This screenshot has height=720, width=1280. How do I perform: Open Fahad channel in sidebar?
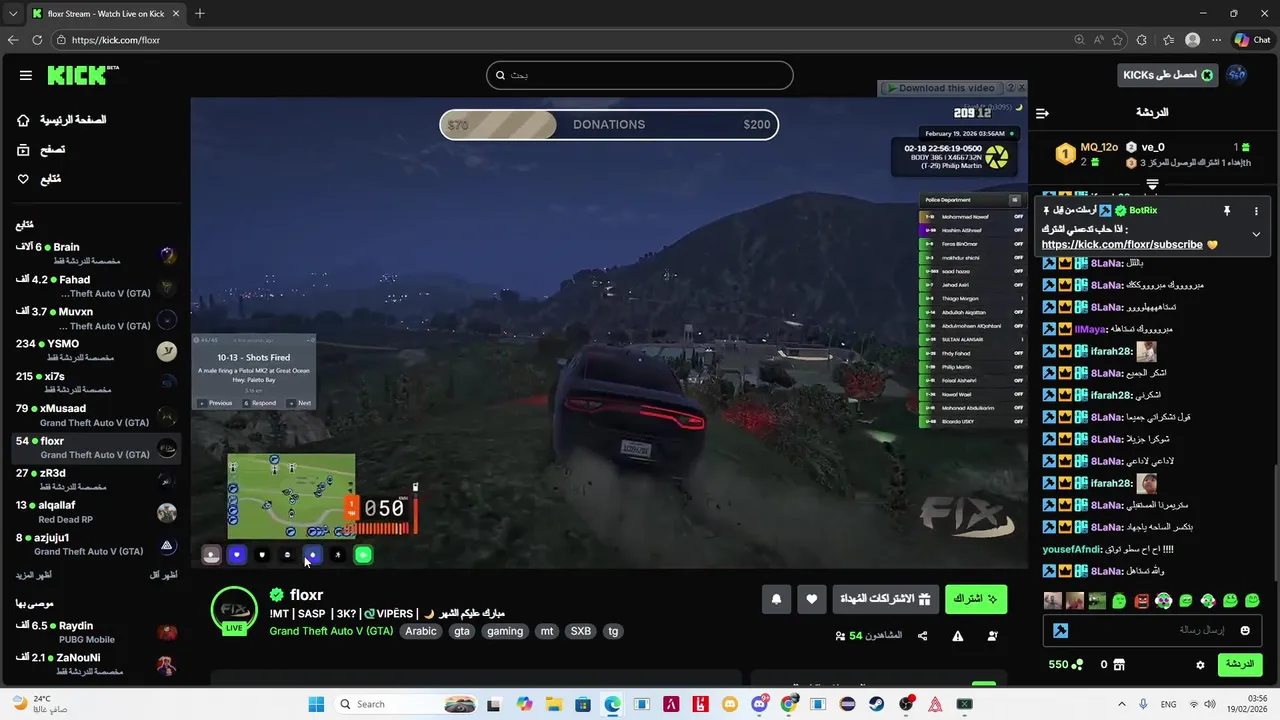[96, 287]
